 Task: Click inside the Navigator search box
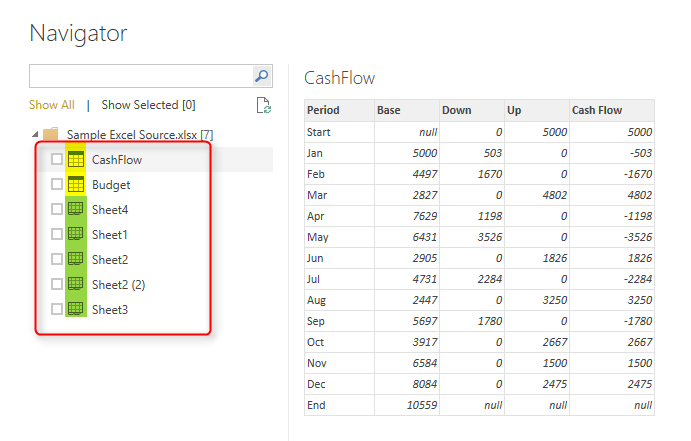[141, 76]
